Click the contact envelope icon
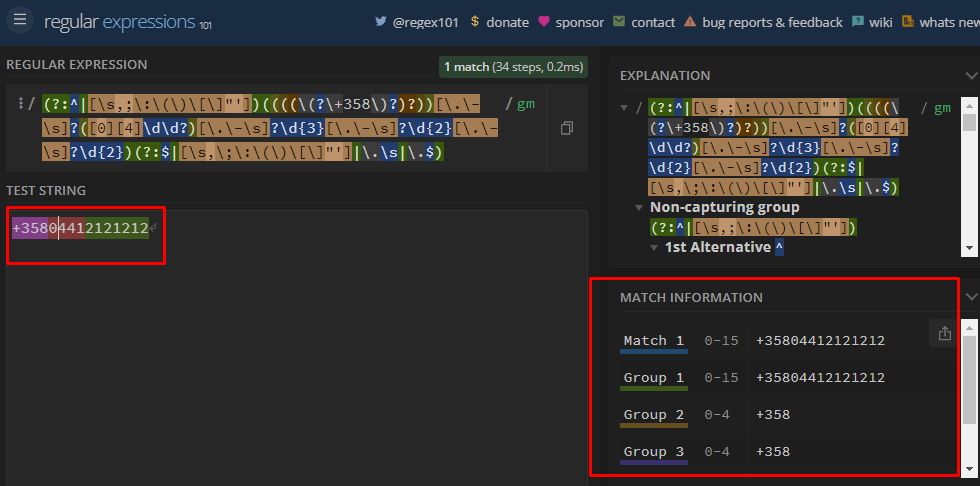This screenshot has height=486, width=980. coord(619,21)
